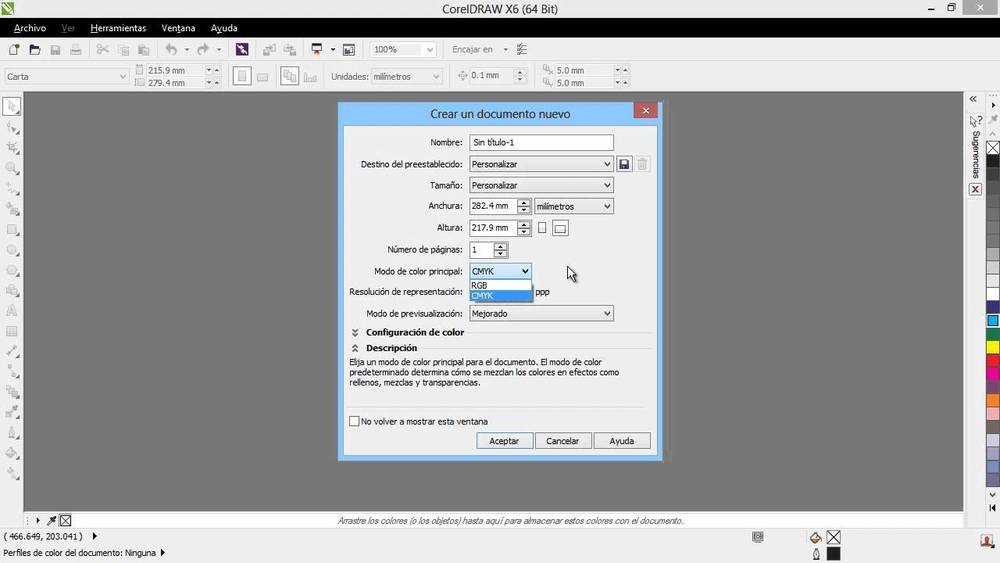Select portrait page orientation in the dialog
The width and height of the screenshot is (1000, 563).
pyautogui.click(x=542, y=228)
